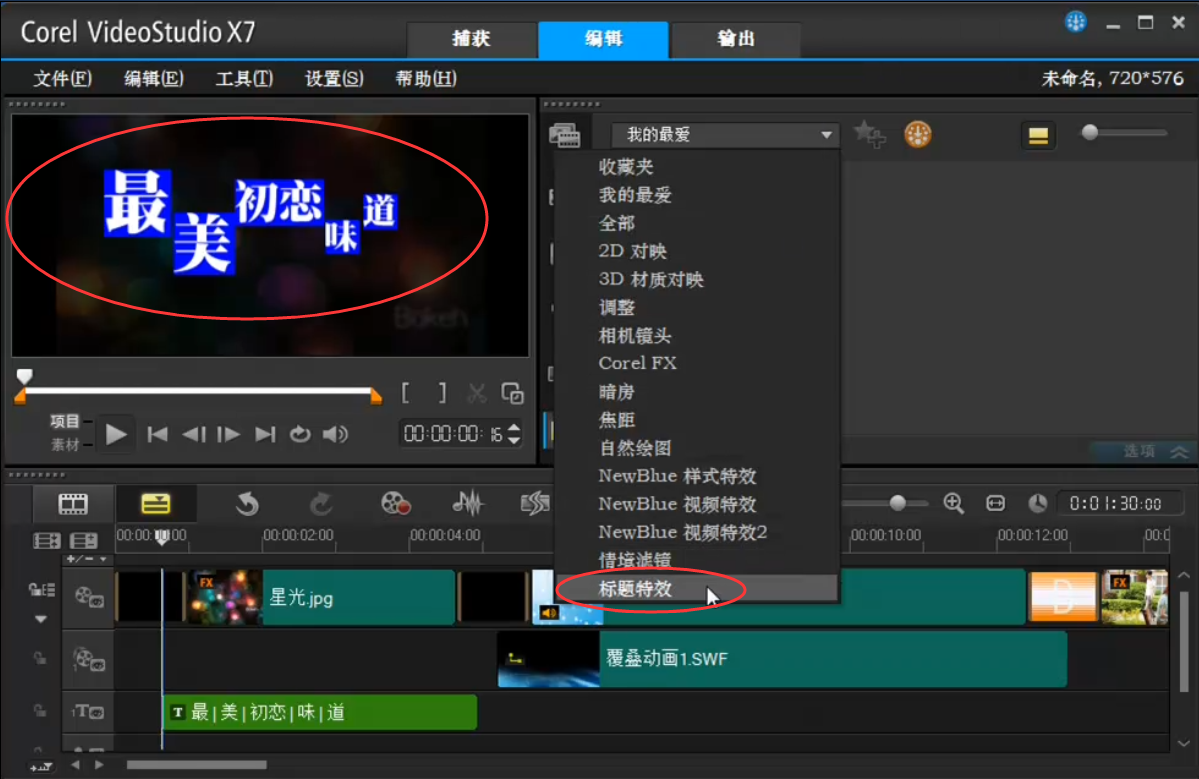Step to the next frame
Screen dimensions: 1199x779
click(x=229, y=434)
